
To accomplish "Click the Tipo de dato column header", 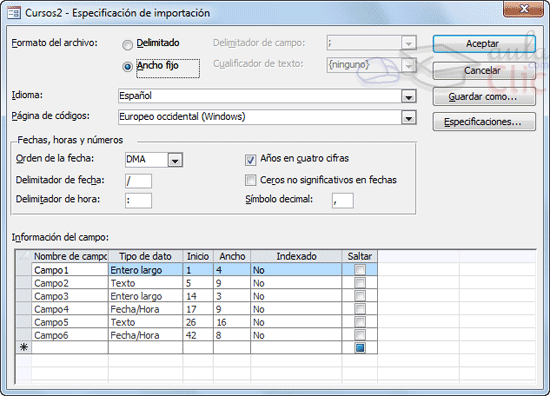I will [x=146, y=256].
